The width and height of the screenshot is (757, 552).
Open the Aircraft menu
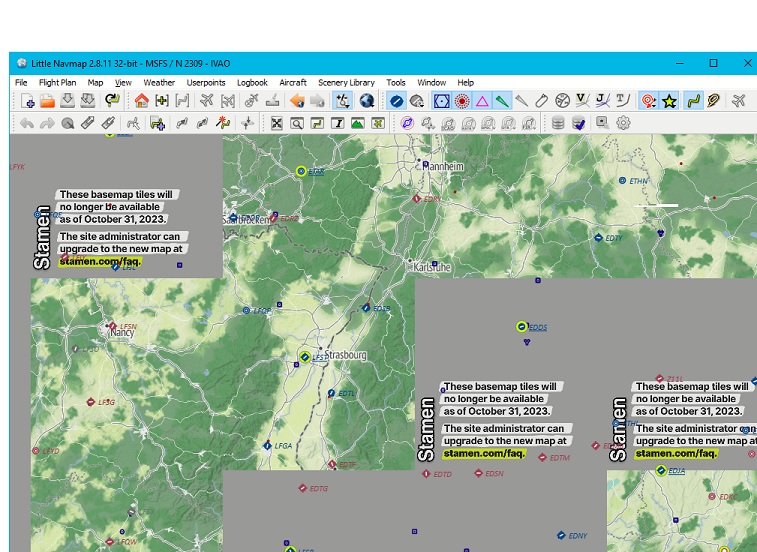pyautogui.click(x=293, y=83)
